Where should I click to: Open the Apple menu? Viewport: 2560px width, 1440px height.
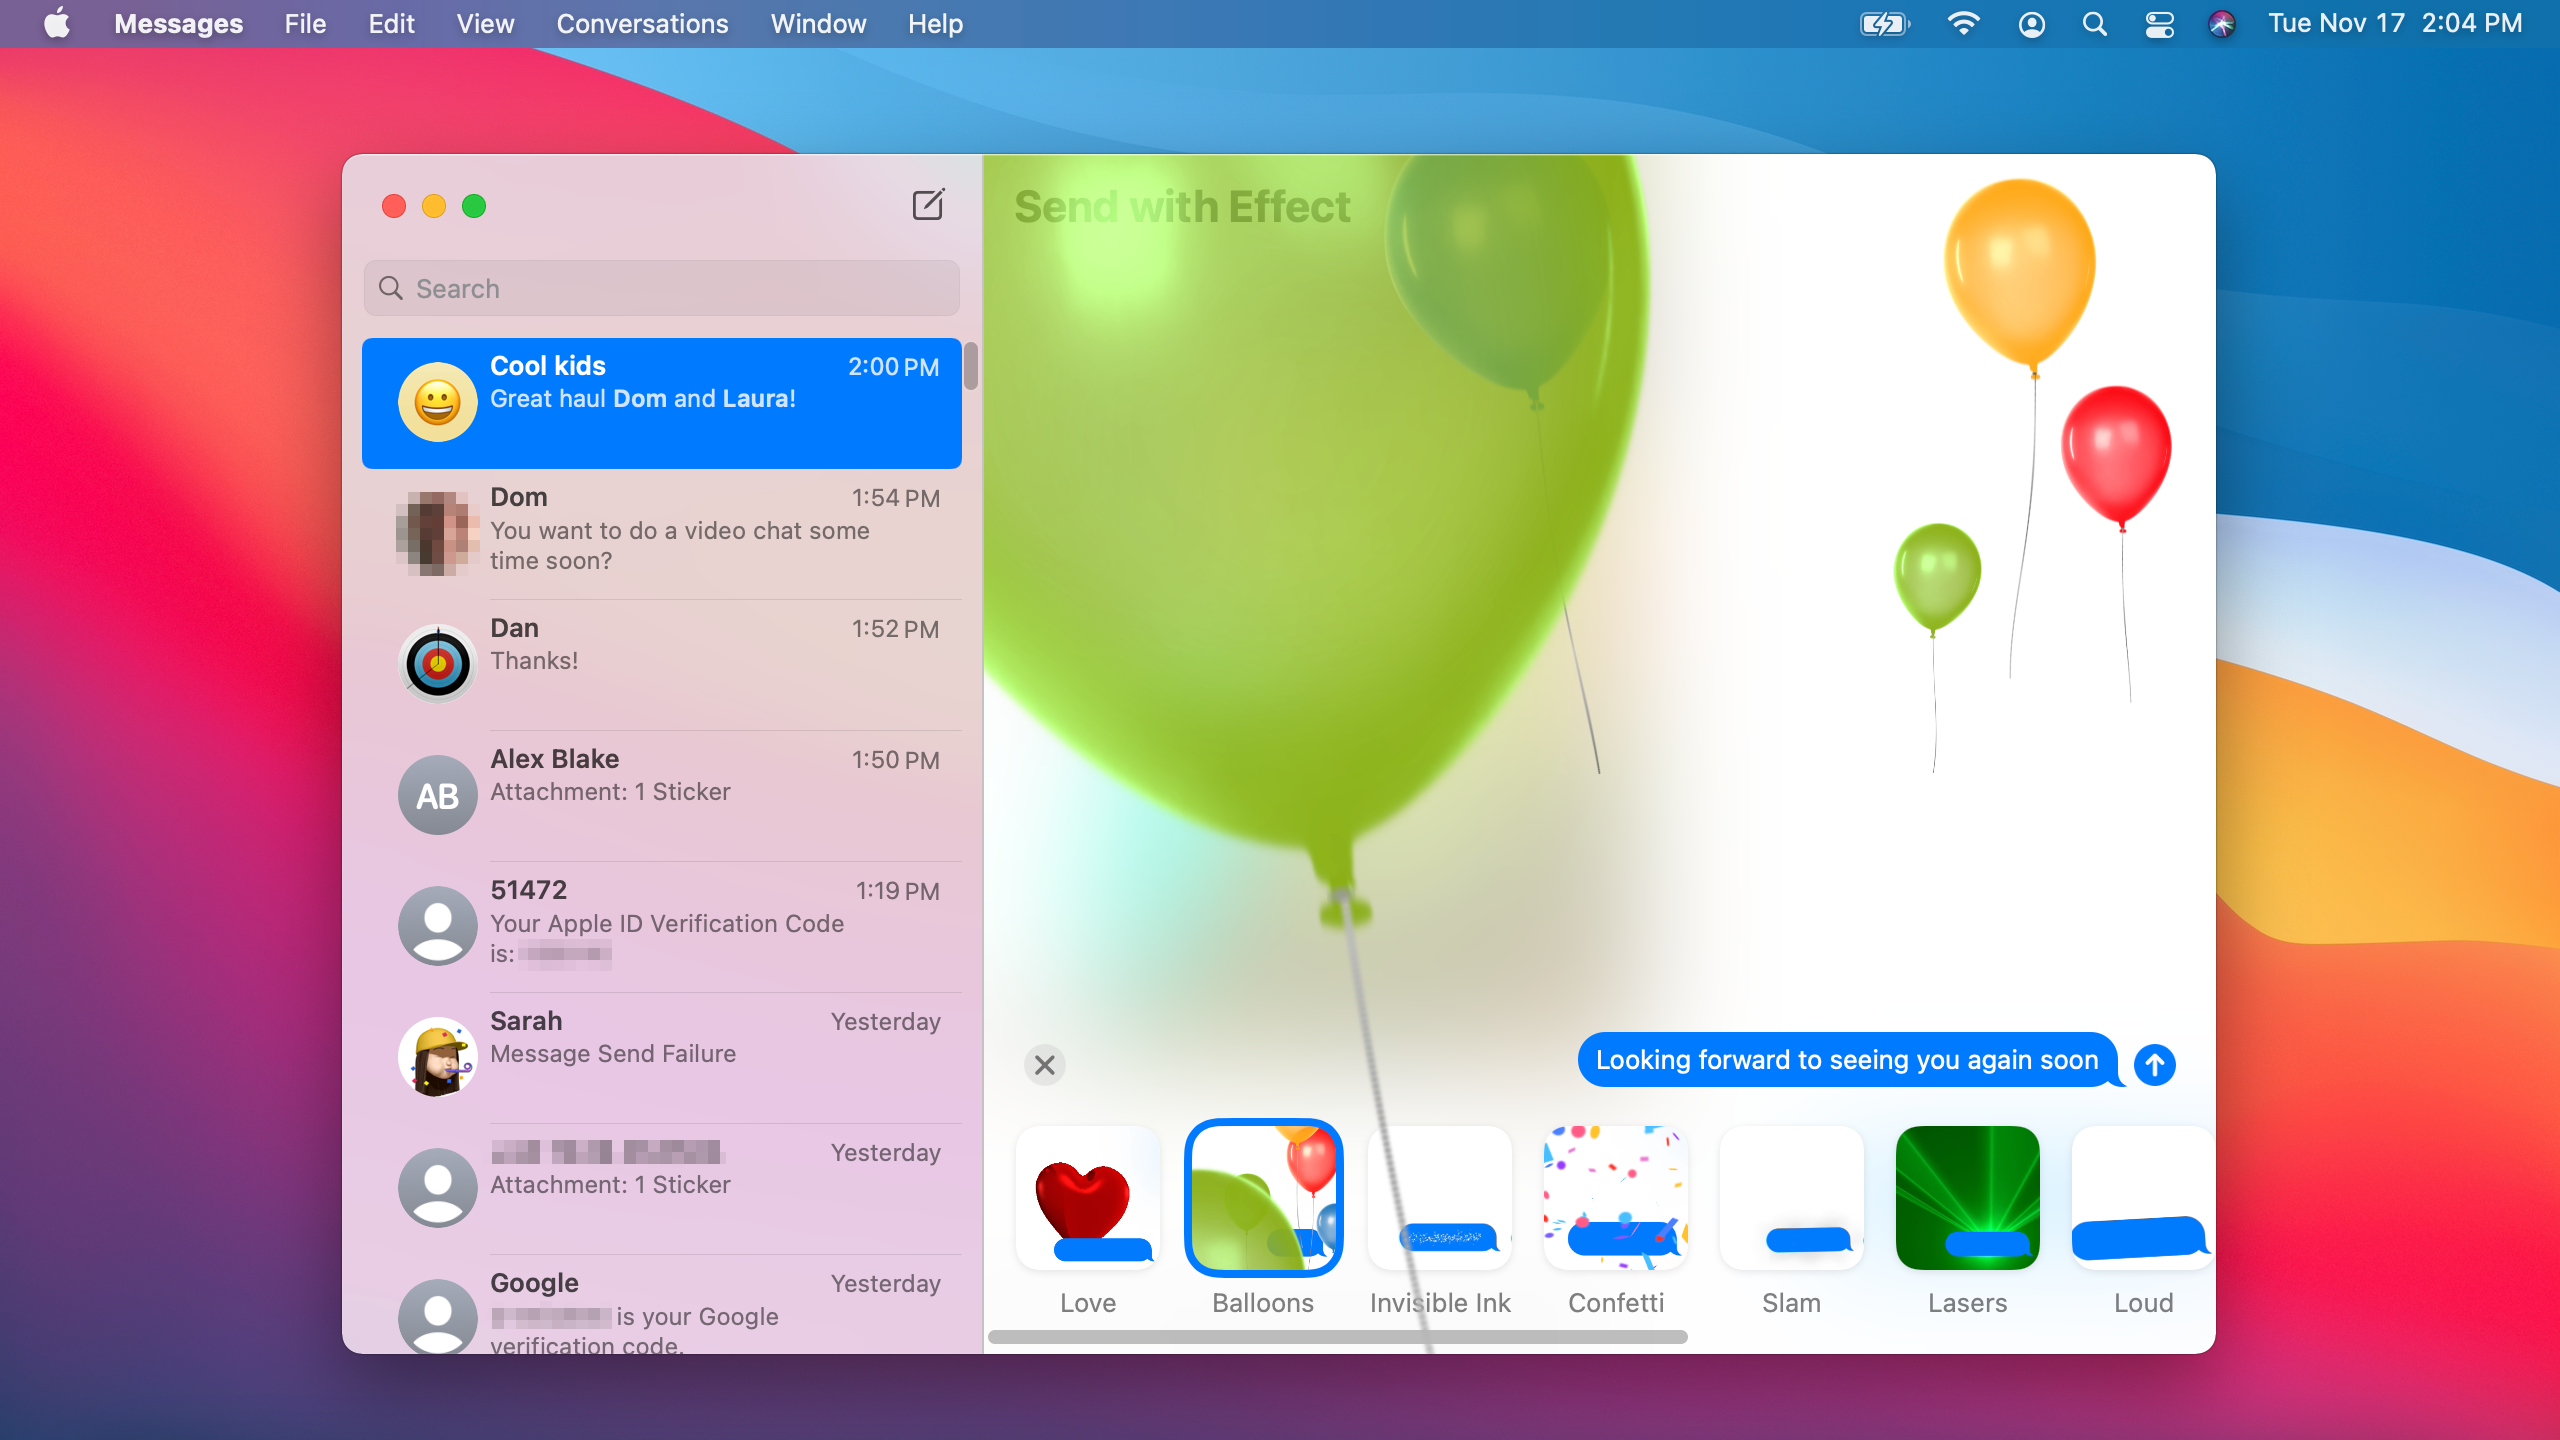[x=57, y=23]
